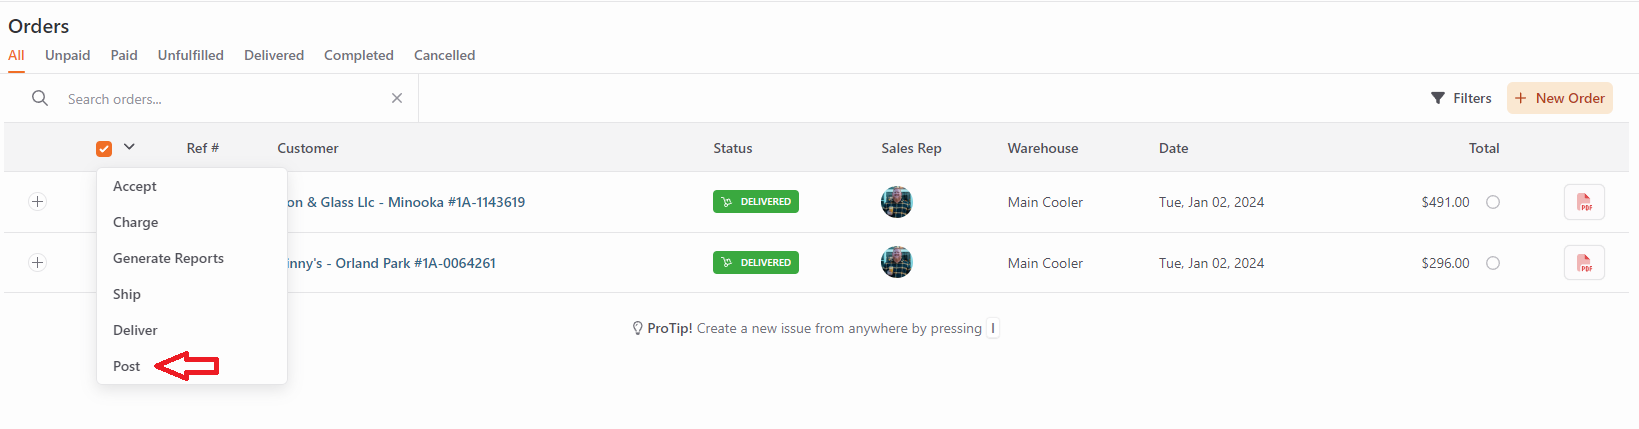Image resolution: width=1639 pixels, height=429 pixels.
Task: Collapse the bulk actions chevron dropdown
Action: pos(129,147)
